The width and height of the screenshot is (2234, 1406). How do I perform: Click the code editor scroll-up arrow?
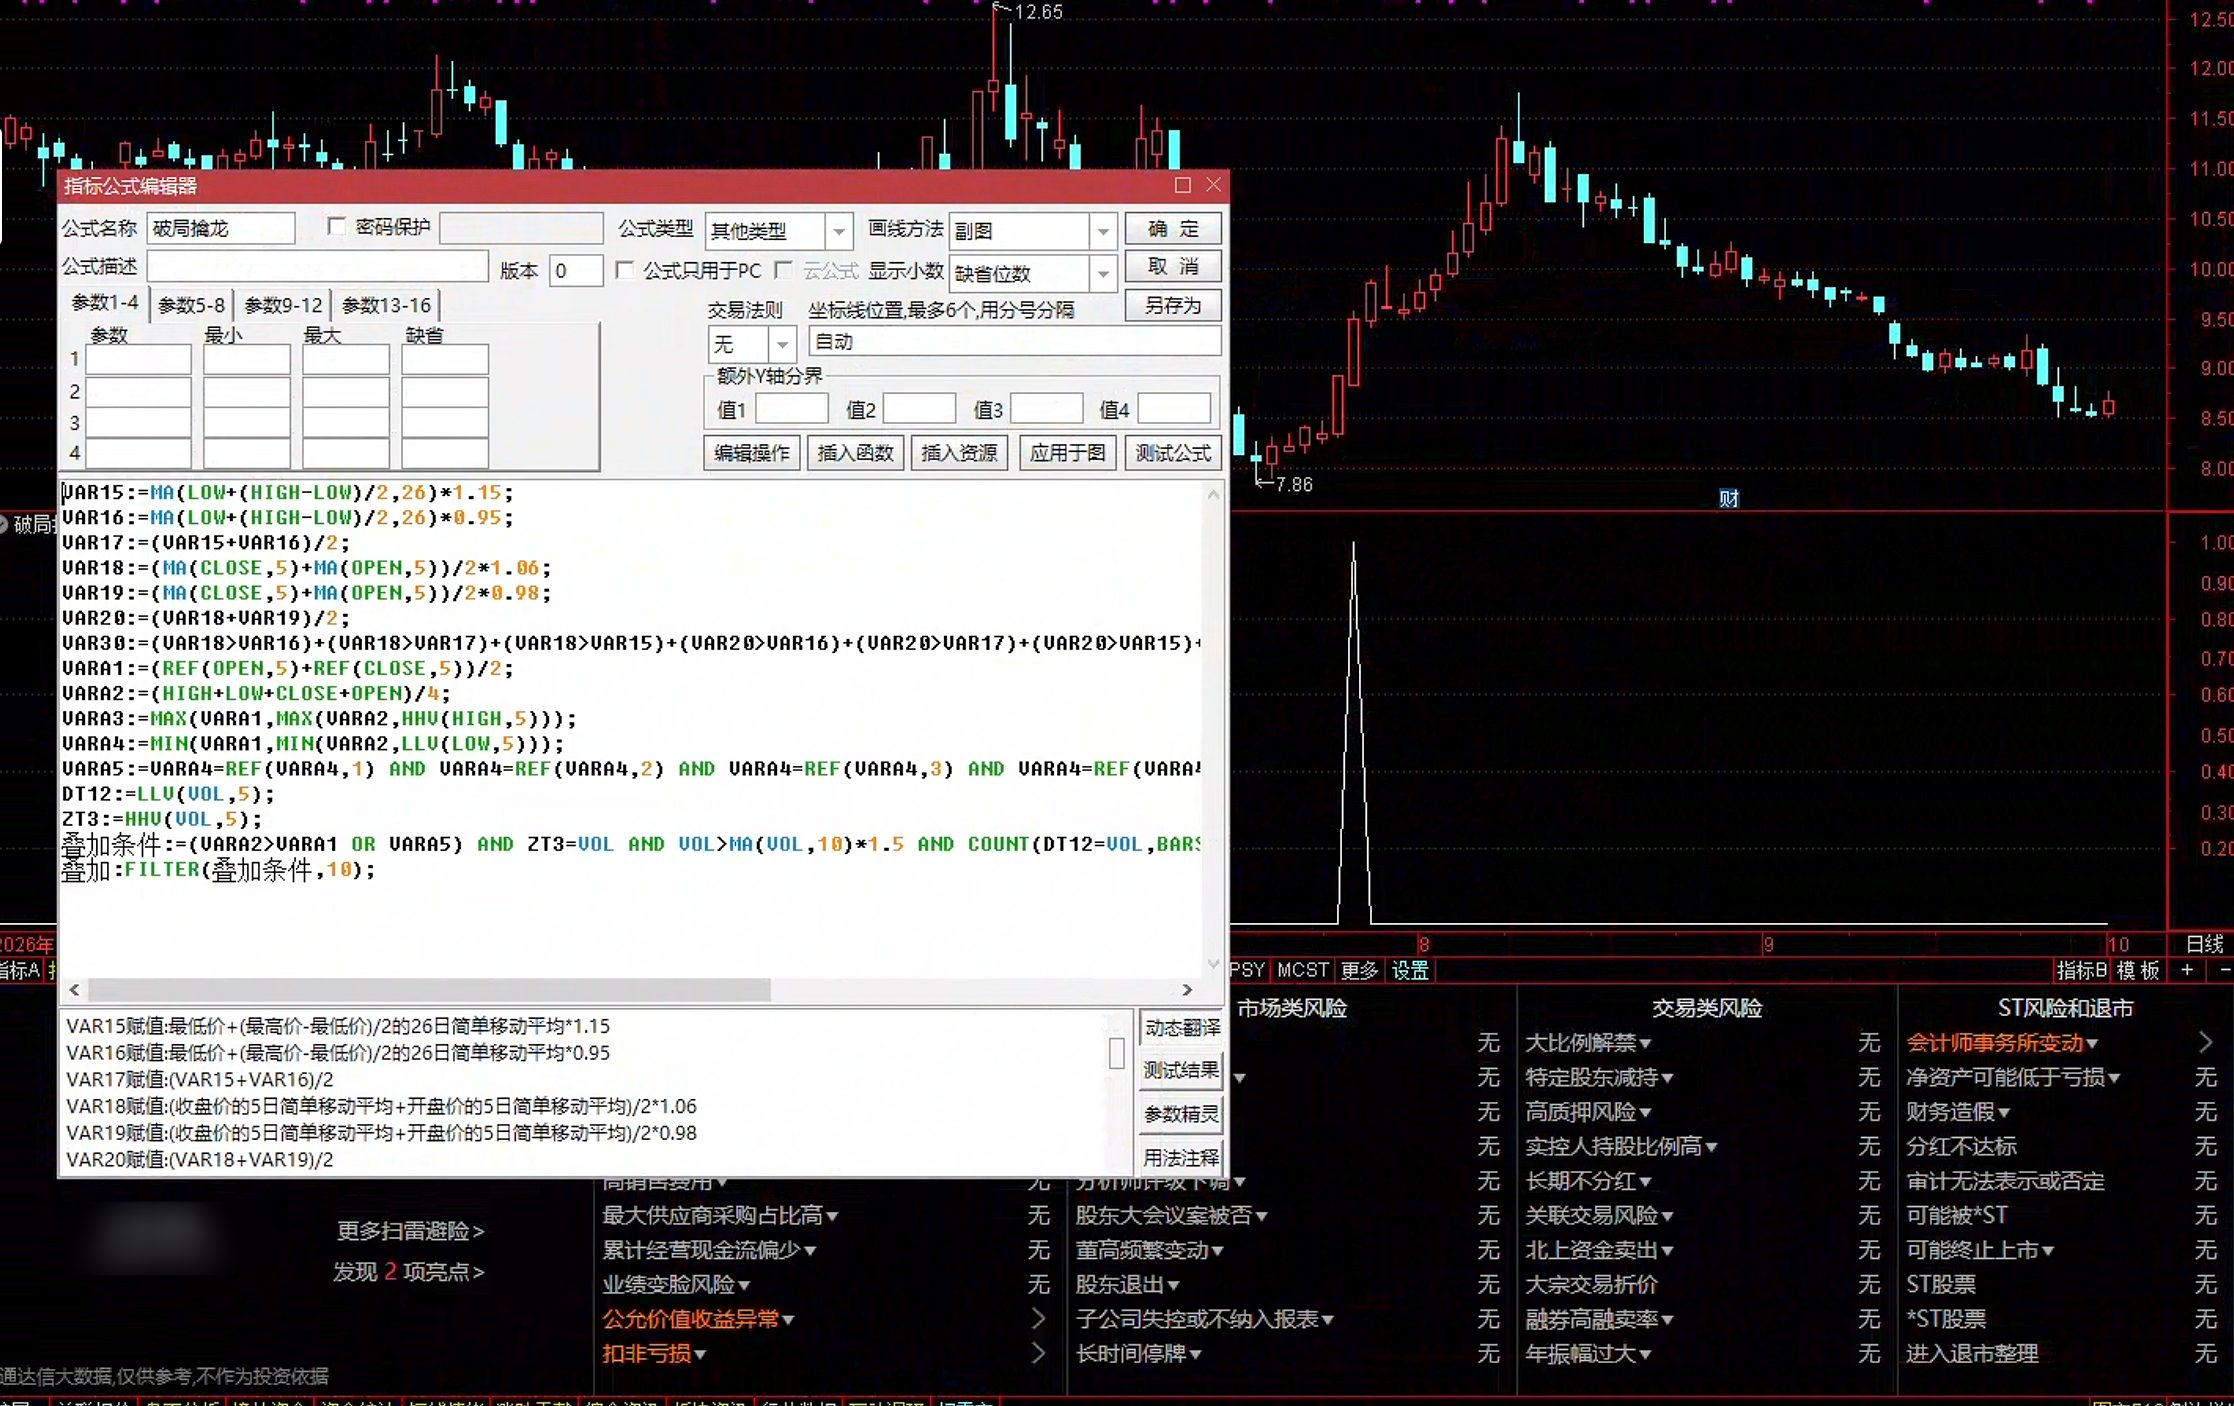[x=1213, y=494]
